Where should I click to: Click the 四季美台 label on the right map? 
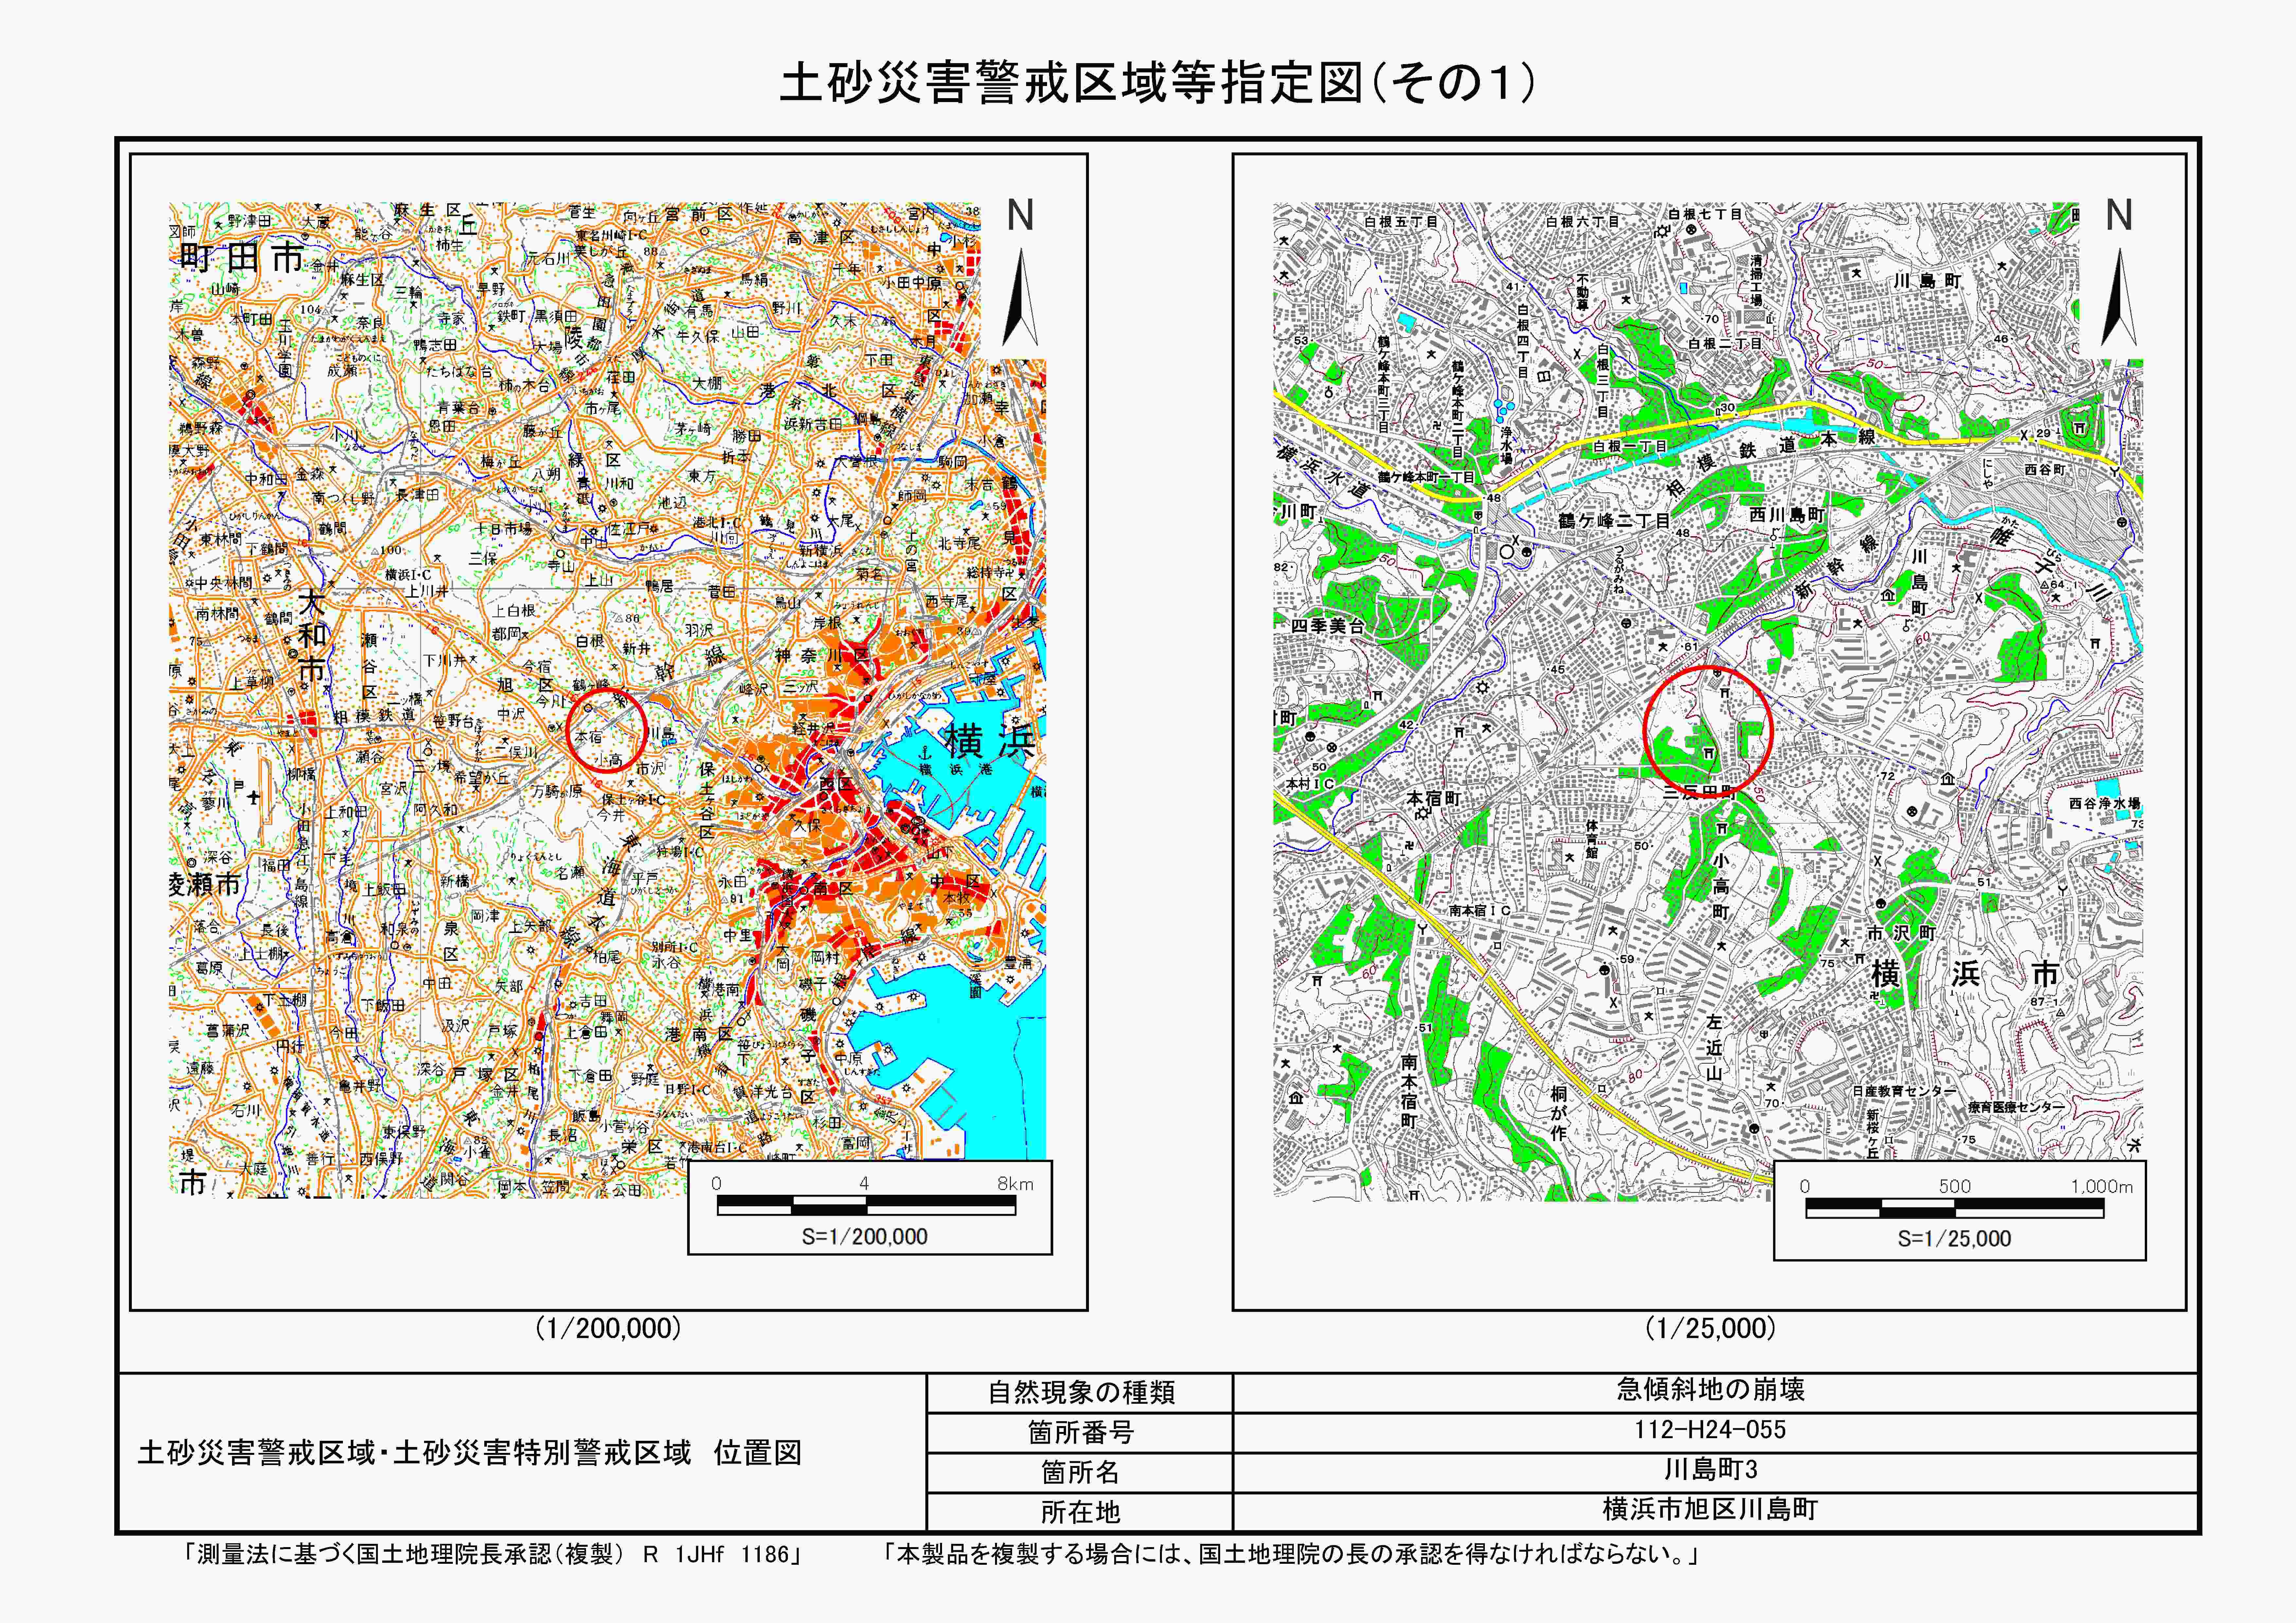pyautogui.click(x=1328, y=626)
